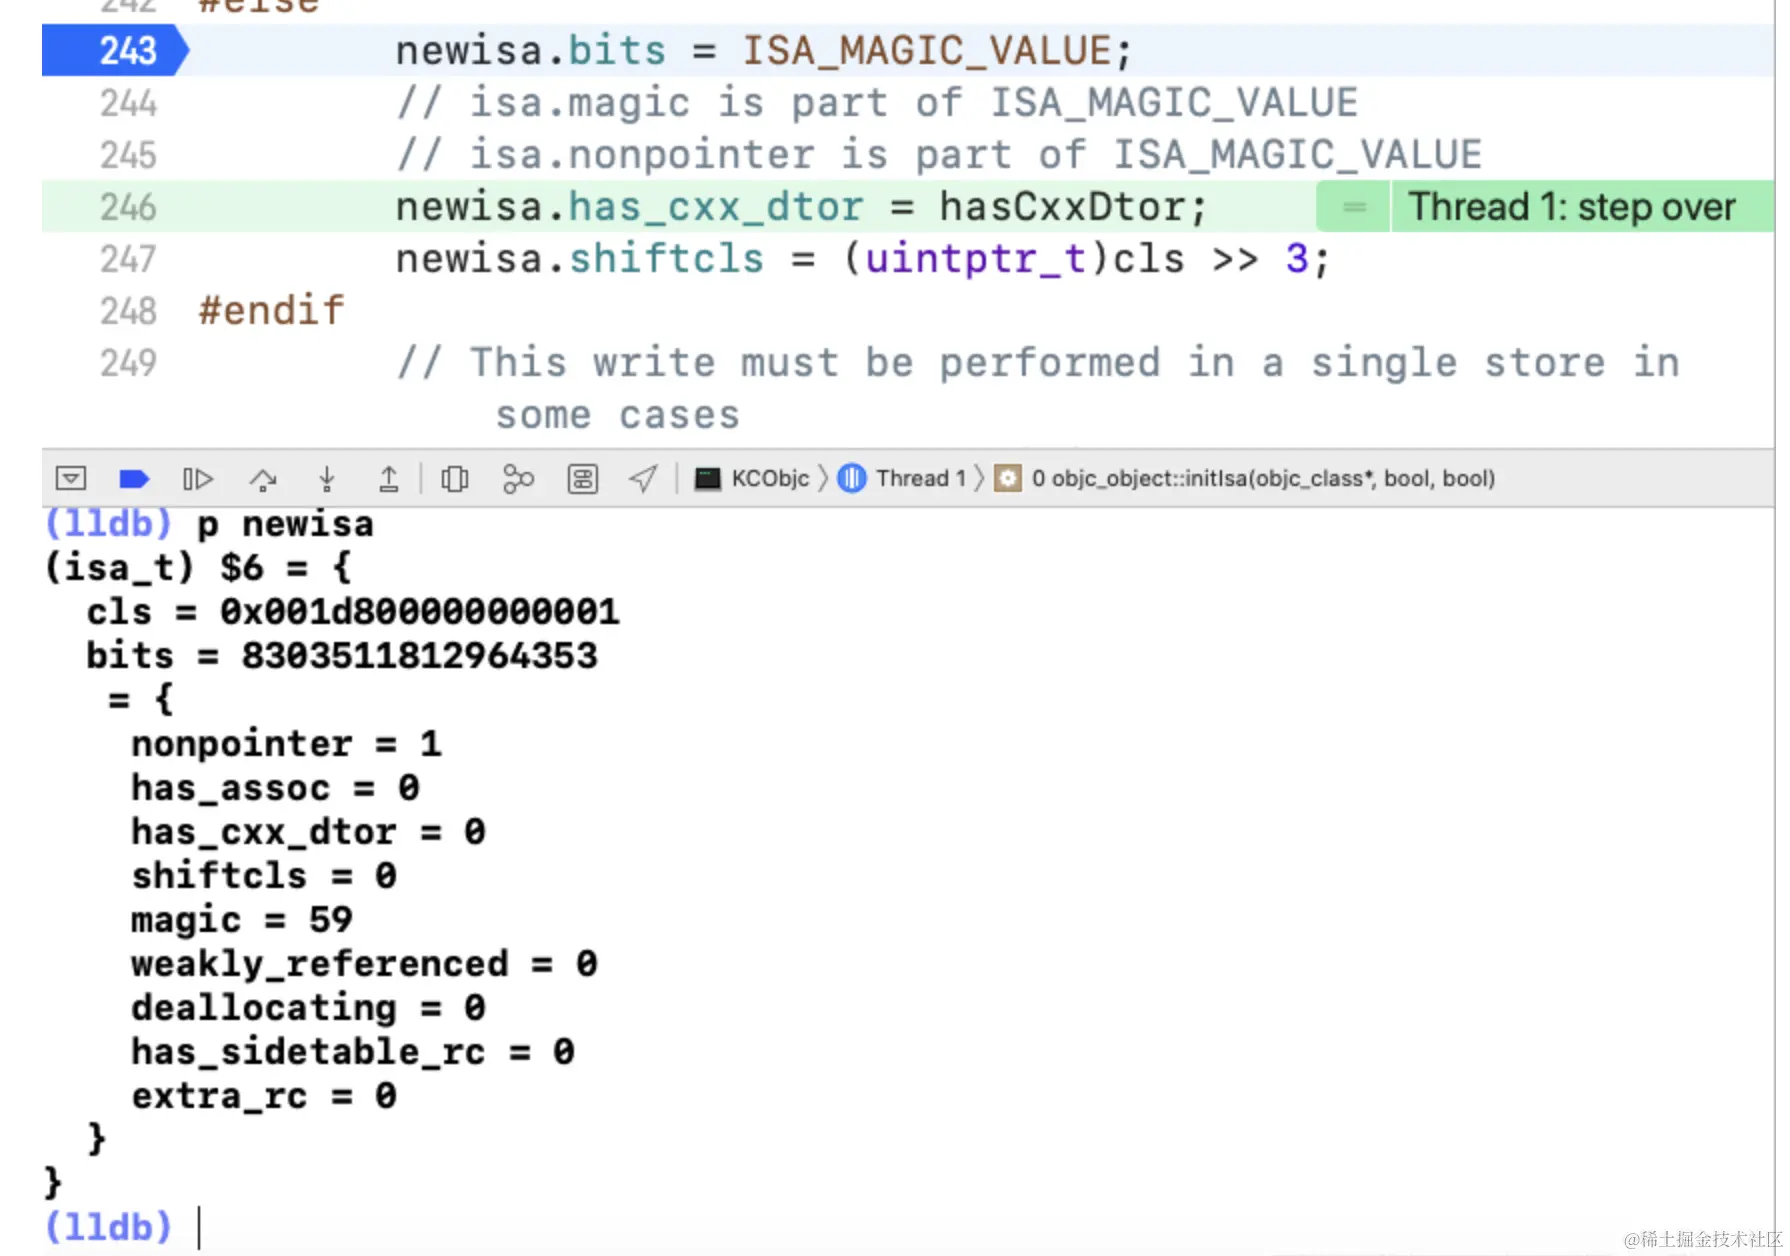Click 'has_cxx_dtor = 0' console line
The height and width of the screenshot is (1256, 1790).
click(x=309, y=832)
